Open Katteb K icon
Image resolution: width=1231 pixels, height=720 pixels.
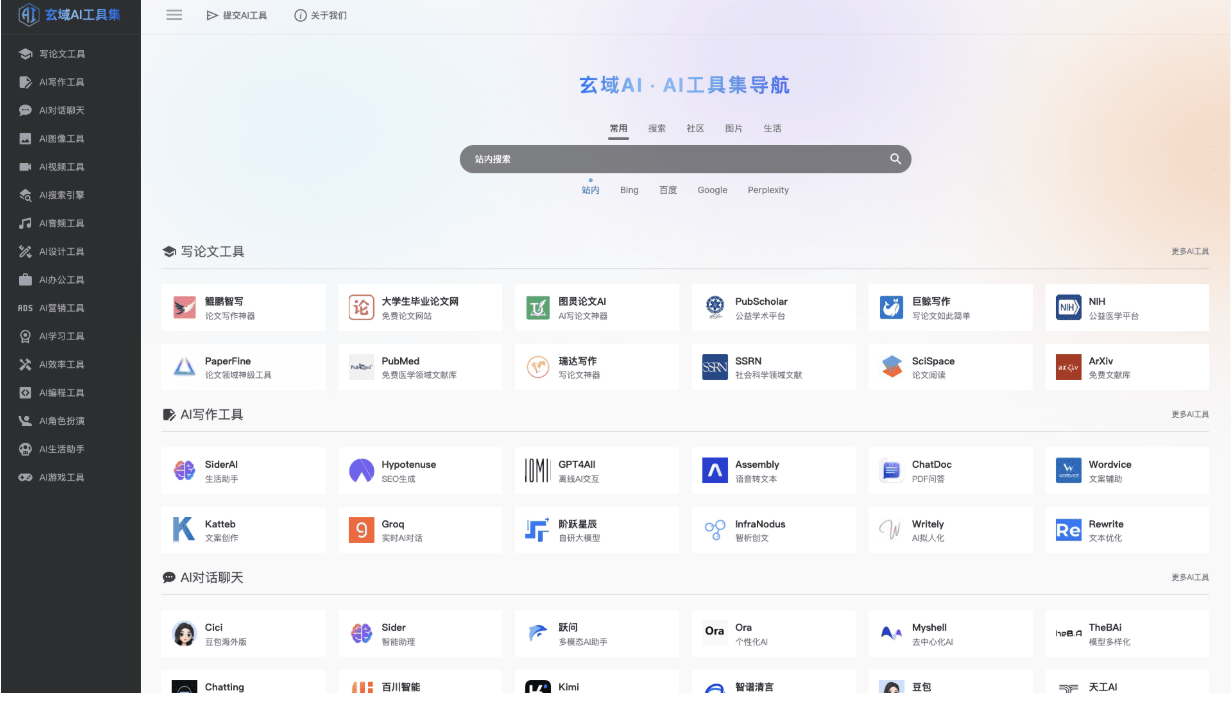pyautogui.click(x=184, y=530)
